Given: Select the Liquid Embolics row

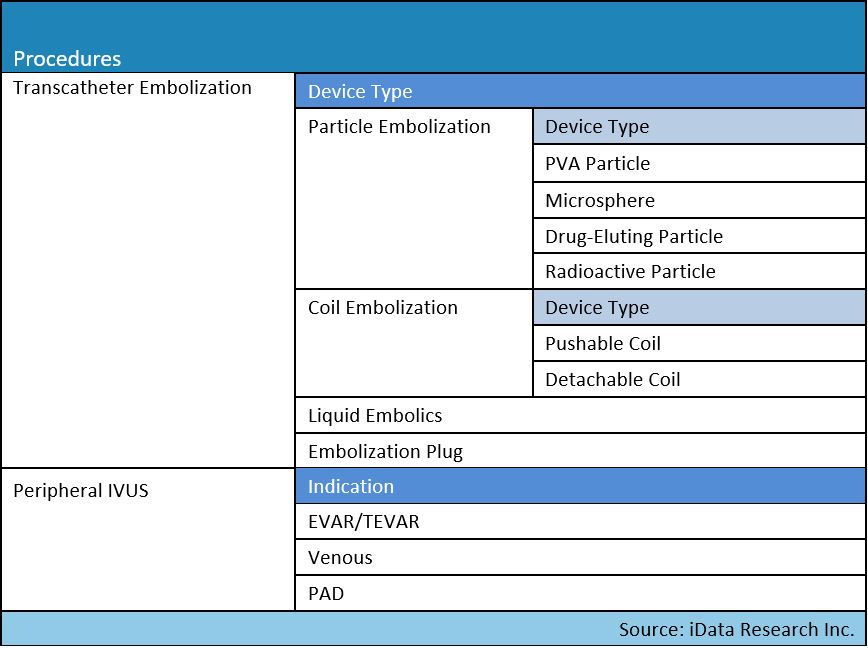Looking at the screenshot, I should (x=580, y=416).
